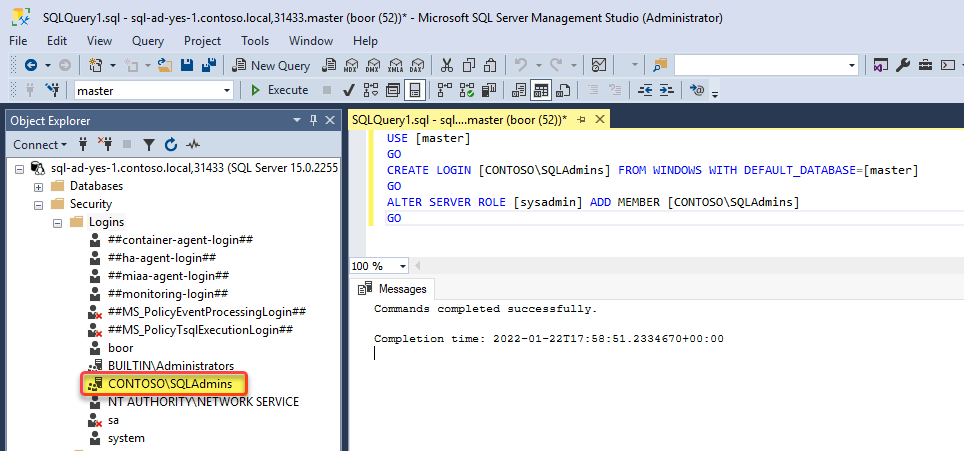Toggle IntelliSense enabled

[416, 90]
